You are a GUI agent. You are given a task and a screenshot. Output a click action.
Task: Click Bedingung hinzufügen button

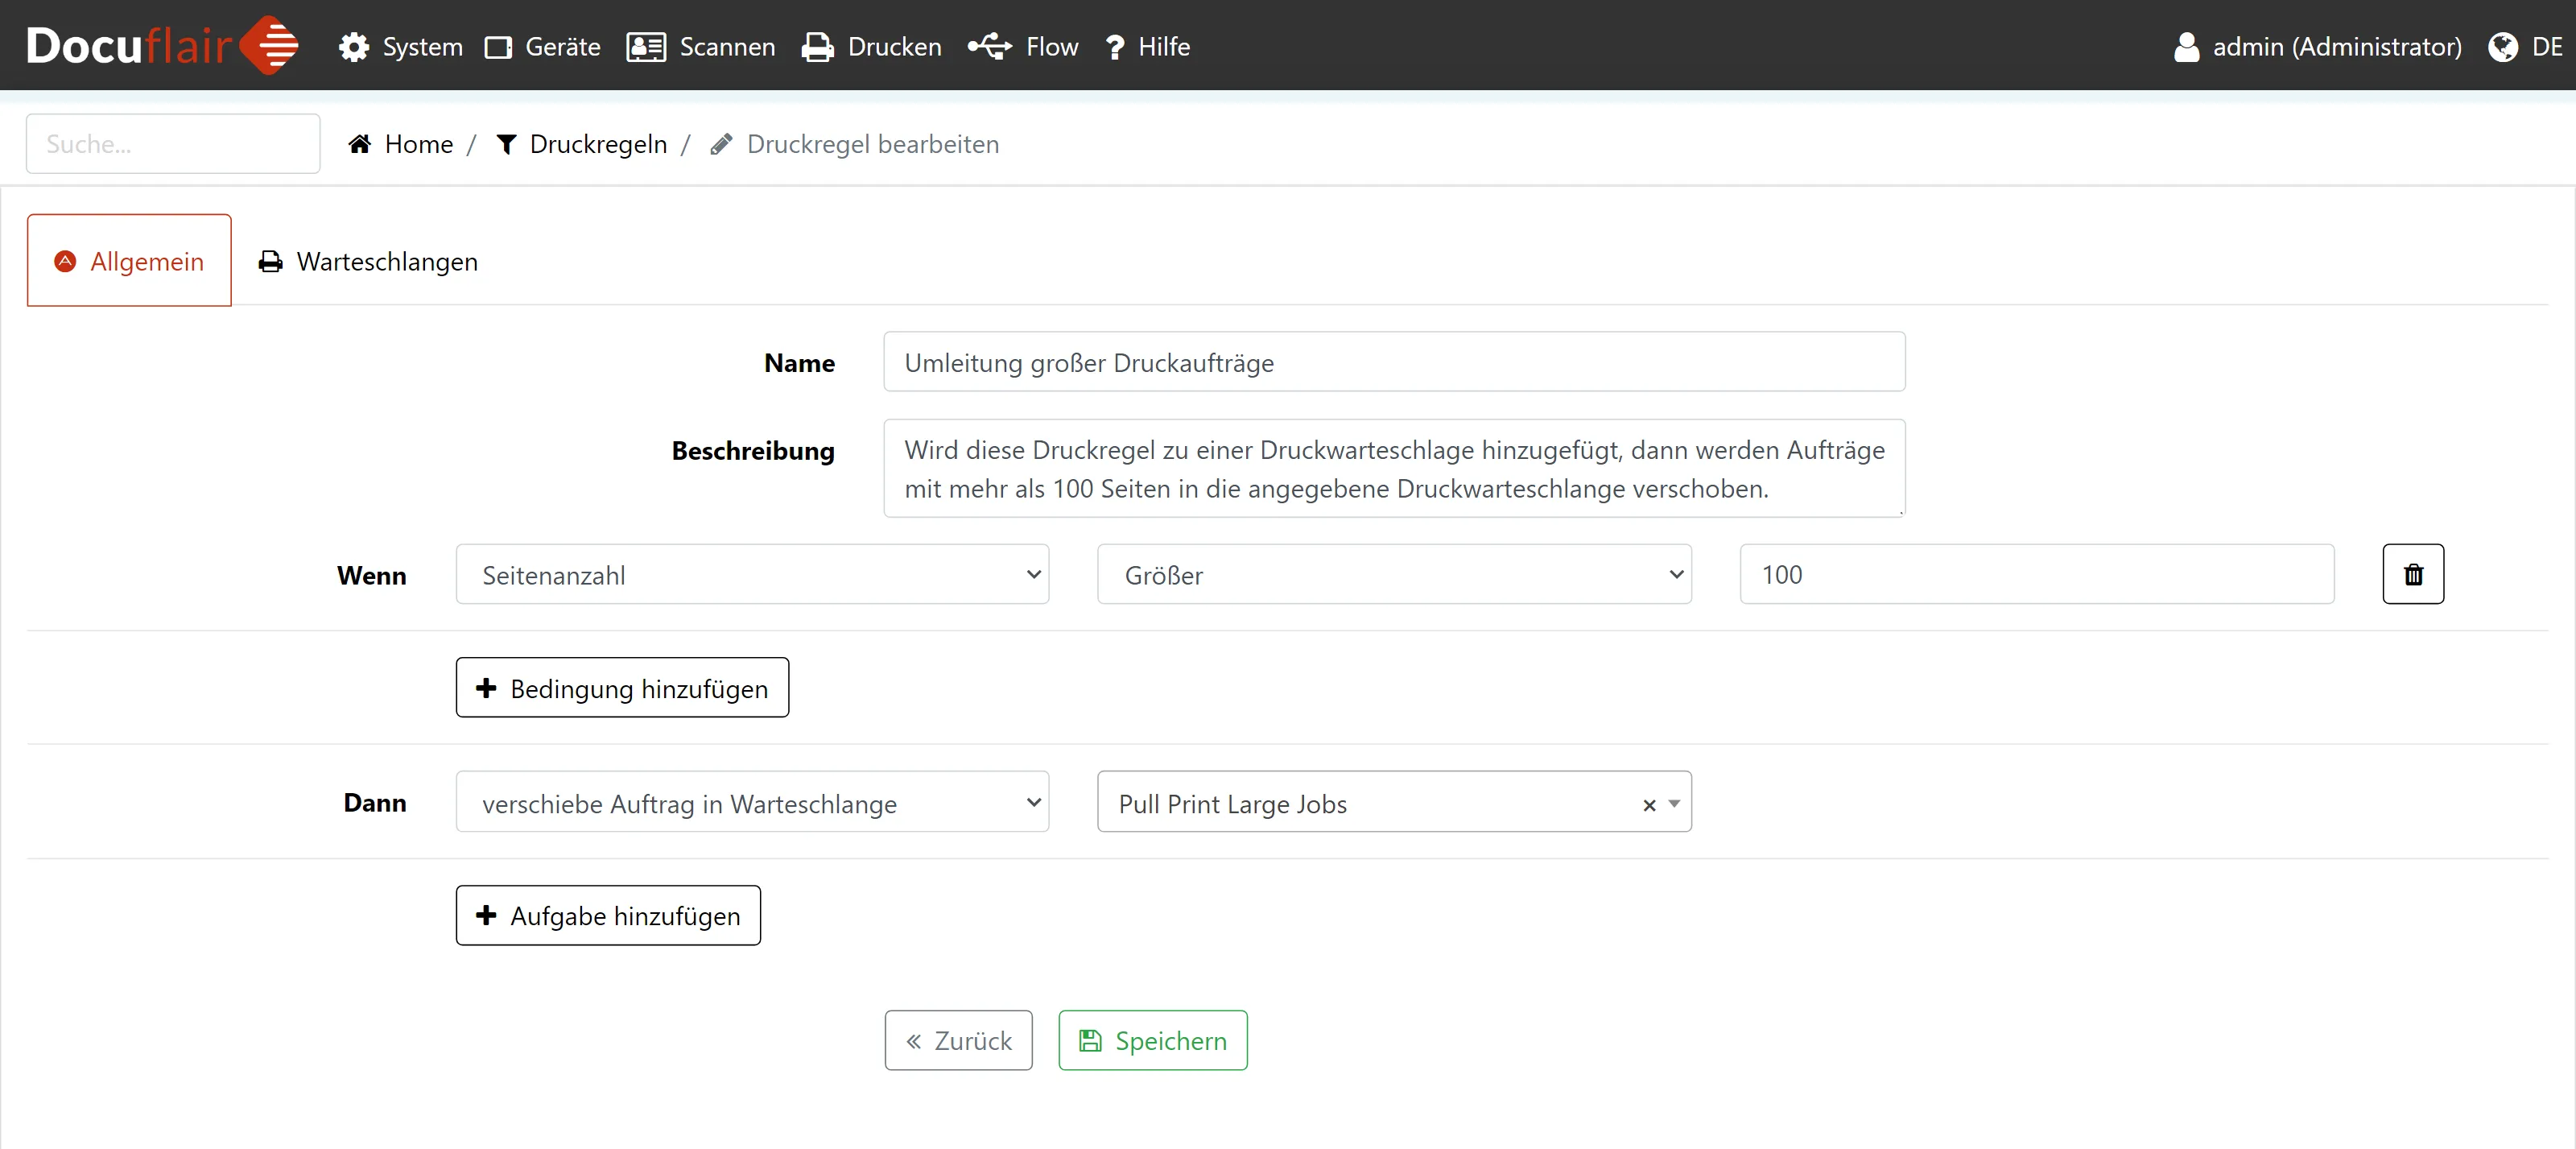(x=622, y=688)
